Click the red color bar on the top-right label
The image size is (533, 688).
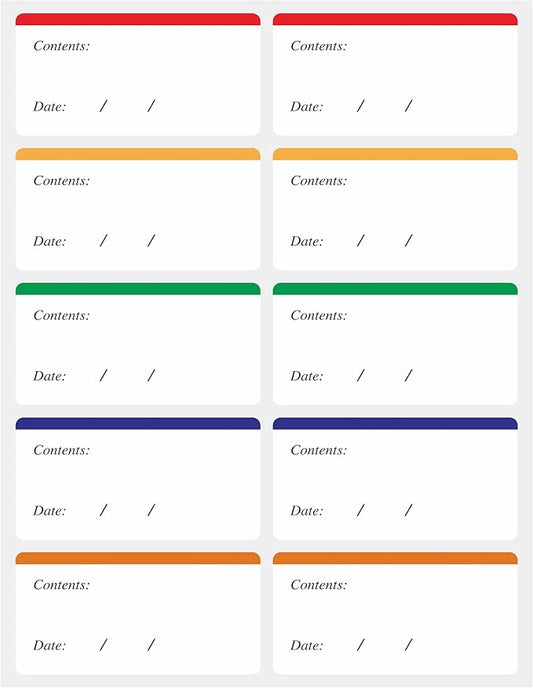[395, 19]
